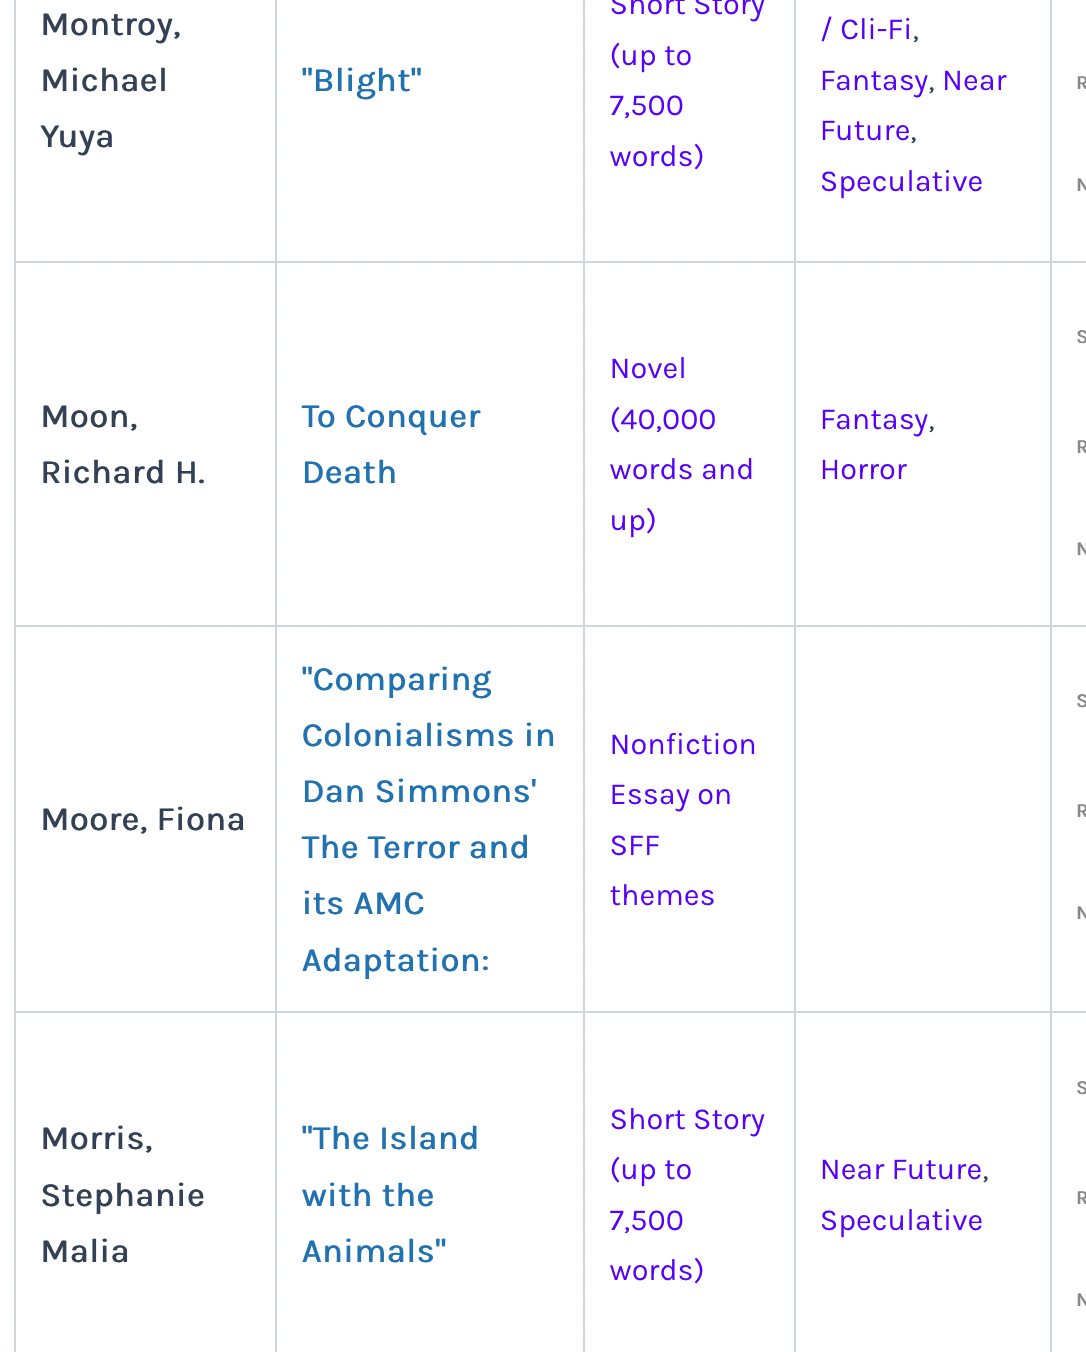The width and height of the screenshot is (1086, 1352).
Task: Click Fantasy genre in the Richard H. Moon row
Action: coord(875,420)
